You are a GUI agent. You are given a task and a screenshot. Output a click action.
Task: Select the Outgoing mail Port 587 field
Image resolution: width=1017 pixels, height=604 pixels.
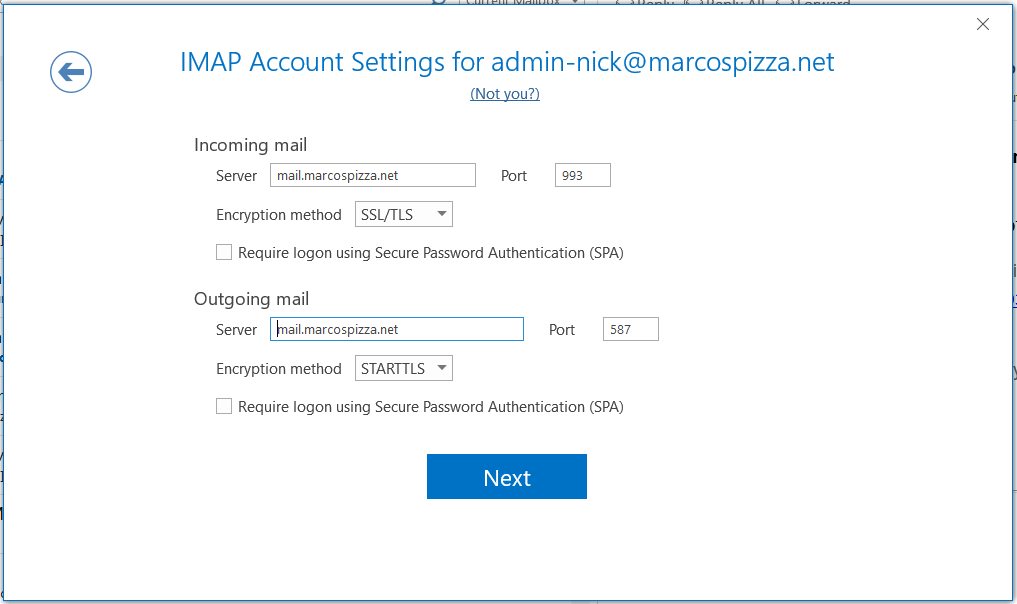pyautogui.click(x=630, y=329)
